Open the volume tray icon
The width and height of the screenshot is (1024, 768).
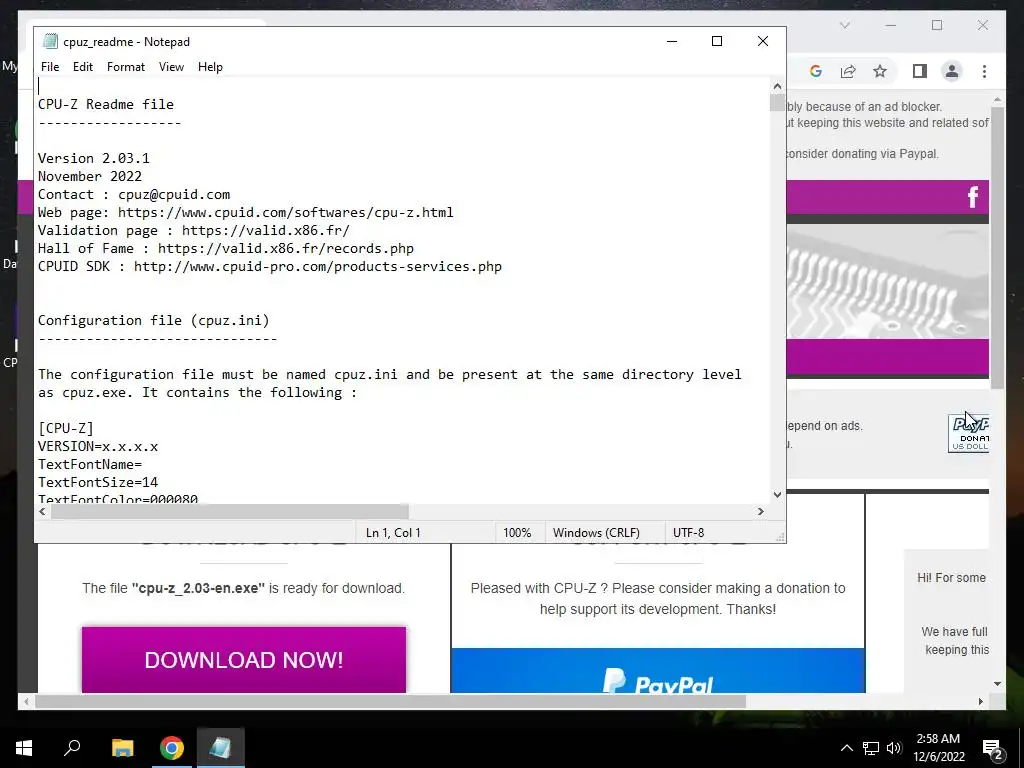pyautogui.click(x=894, y=748)
